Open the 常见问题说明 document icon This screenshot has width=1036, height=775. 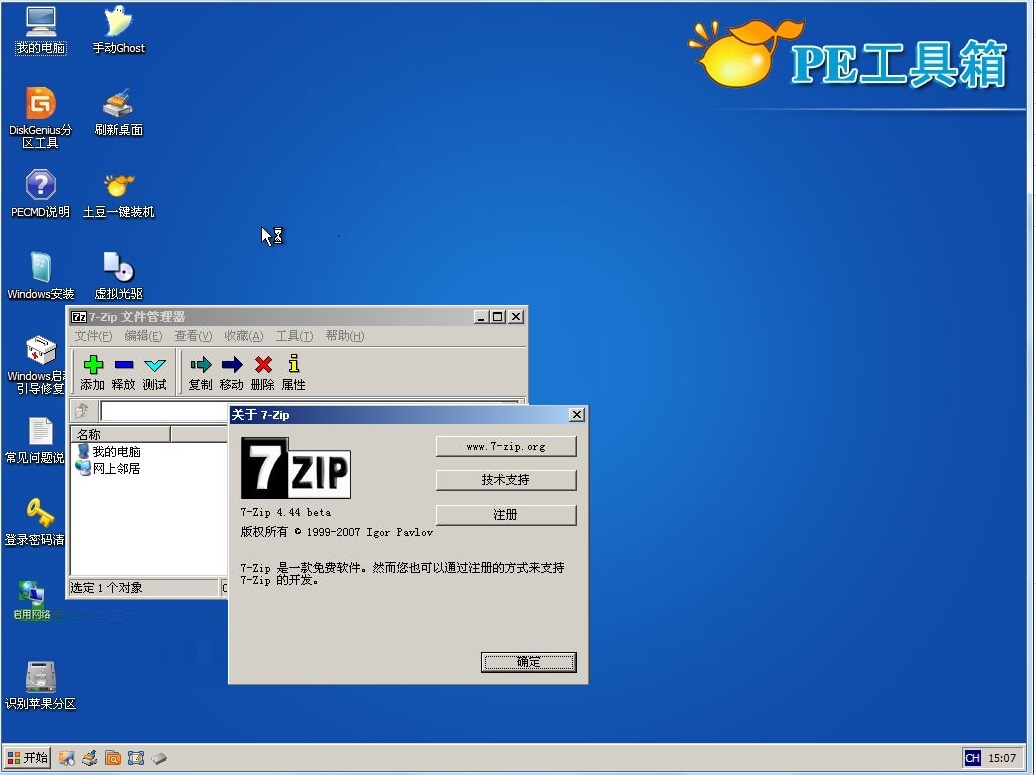(35, 440)
